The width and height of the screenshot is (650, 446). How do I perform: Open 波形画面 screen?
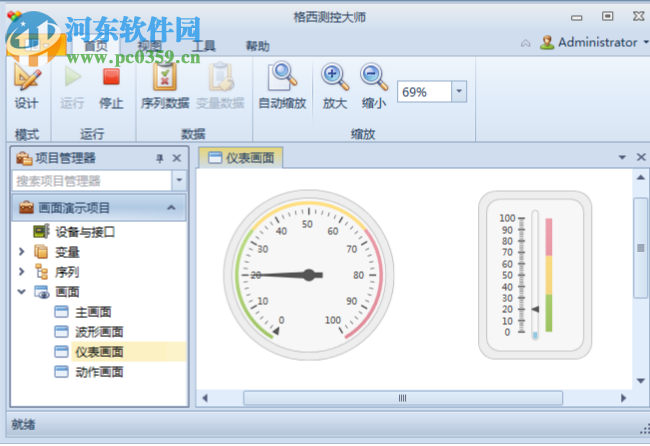pyautogui.click(x=99, y=332)
